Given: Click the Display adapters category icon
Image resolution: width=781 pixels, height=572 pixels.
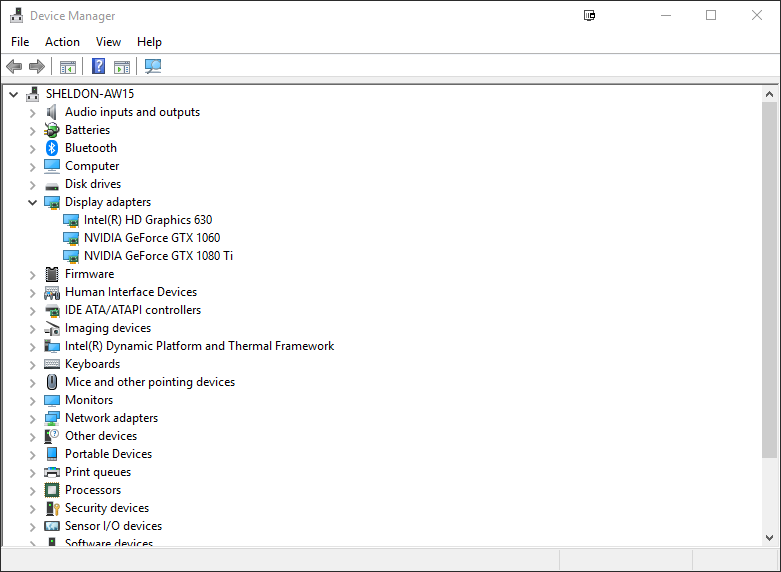Looking at the screenshot, I should 52,202.
